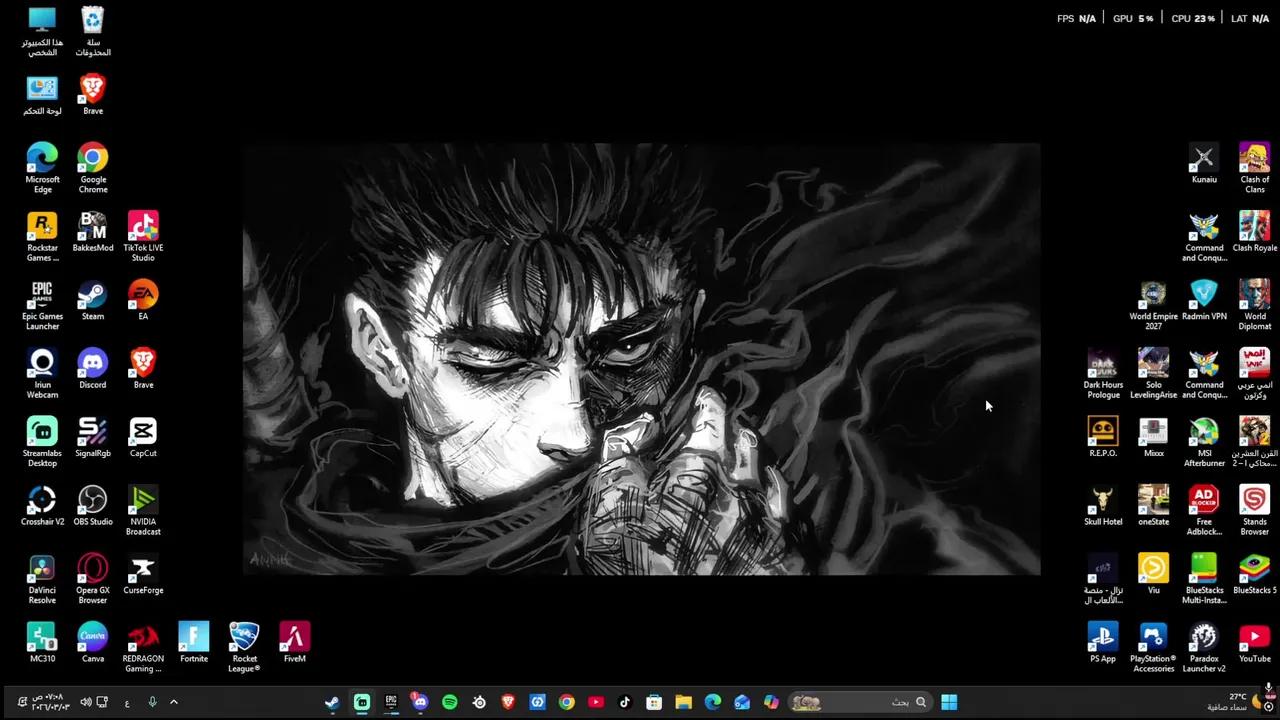Open Microsoft Edge desktop shortcut
Image resolution: width=1280 pixels, height=720 pixels.
42,168
